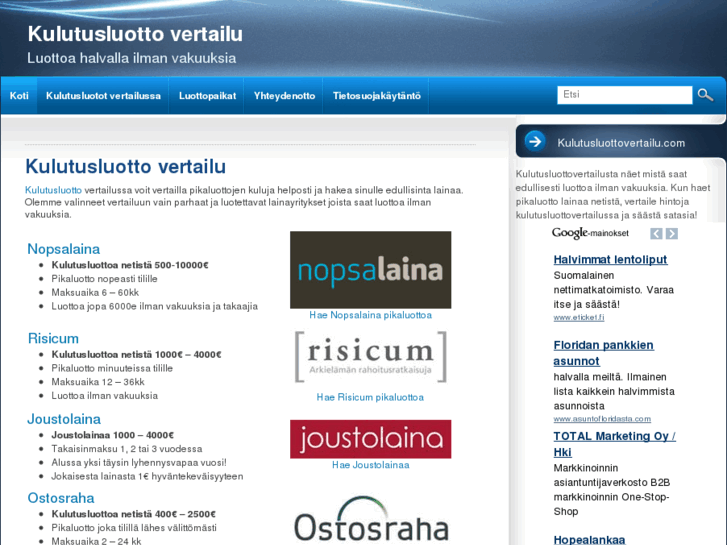Open TOTAL Marketing Oy / Hki ad link

click(x=614, y=444)
